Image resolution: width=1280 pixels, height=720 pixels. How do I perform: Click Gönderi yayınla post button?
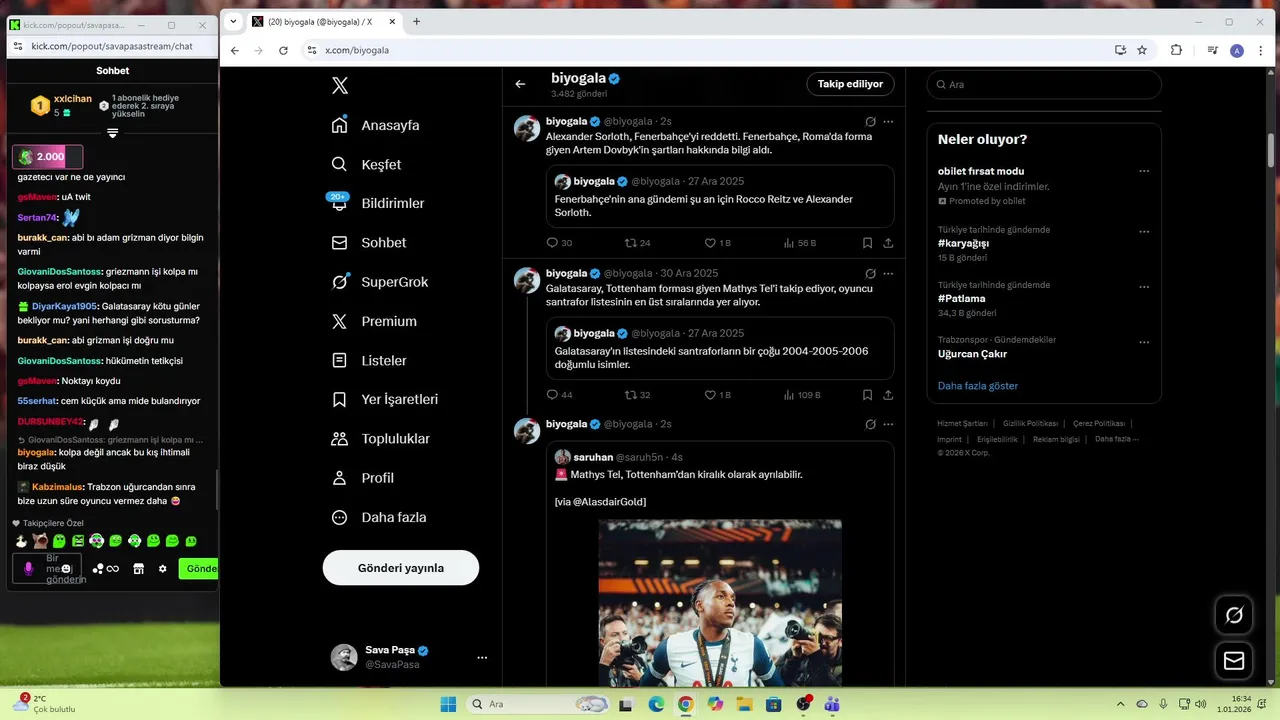coord(401,568)
